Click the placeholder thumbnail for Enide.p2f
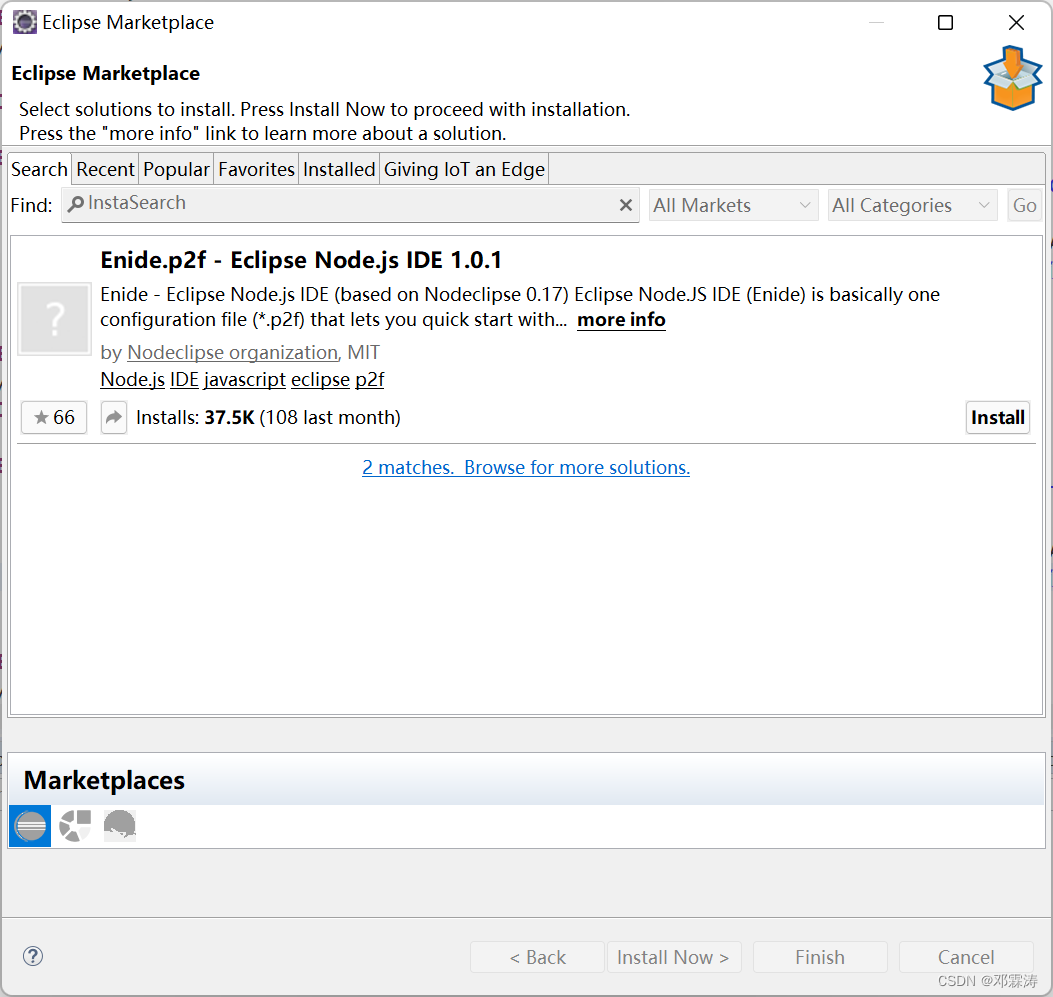Image resolution: width=1053 pixels, height=997 pixels. [54, 319]
